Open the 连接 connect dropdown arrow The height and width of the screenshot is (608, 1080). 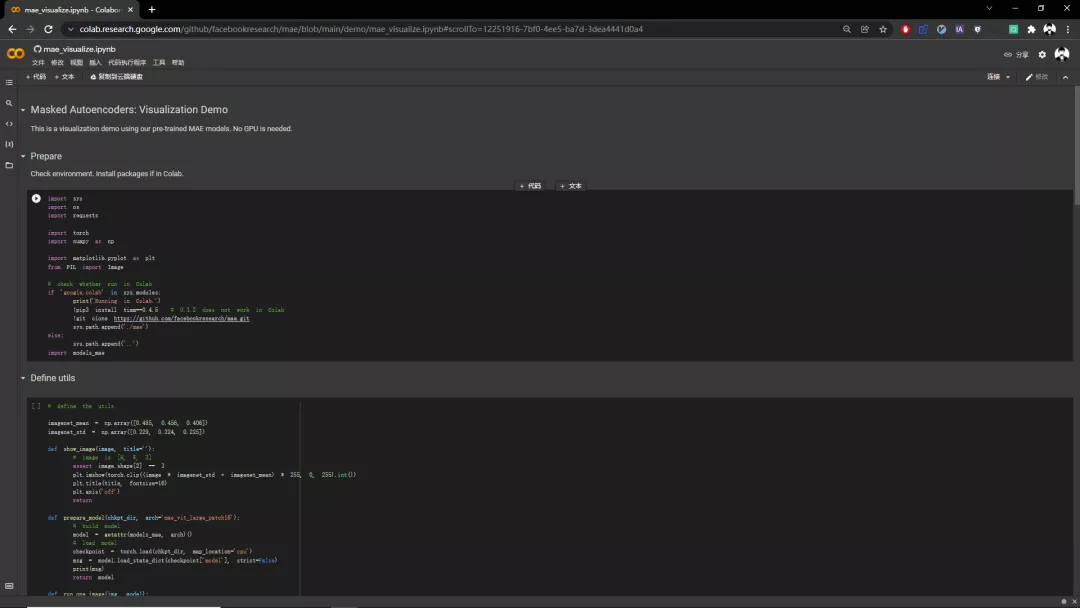click(1008, 77)
